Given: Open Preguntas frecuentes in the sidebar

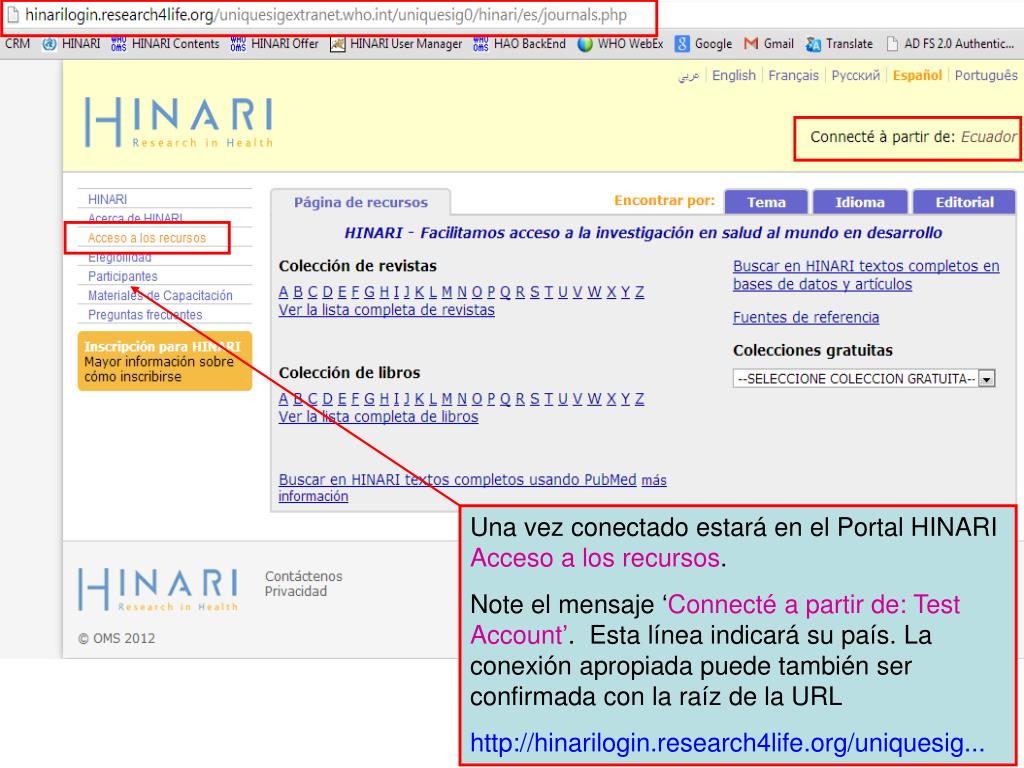Looking at the screenshot, I should [145, 315].
